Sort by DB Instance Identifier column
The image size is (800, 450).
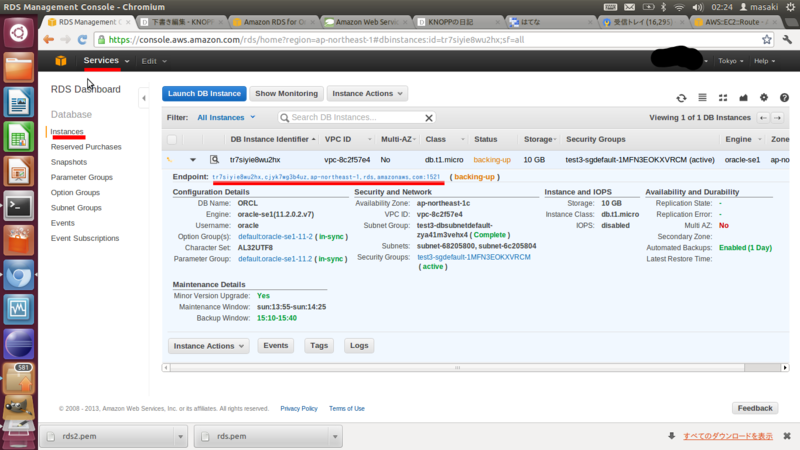272,139
